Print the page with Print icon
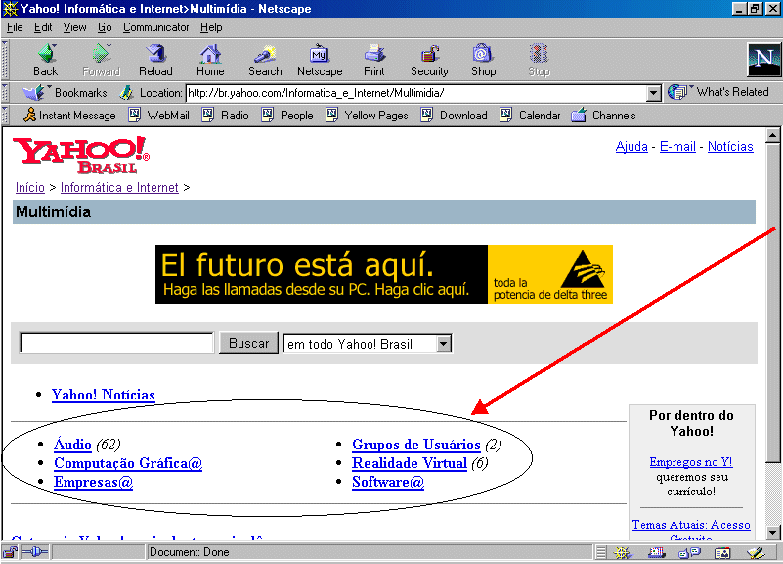783x564 pixels. click(374, 60)
